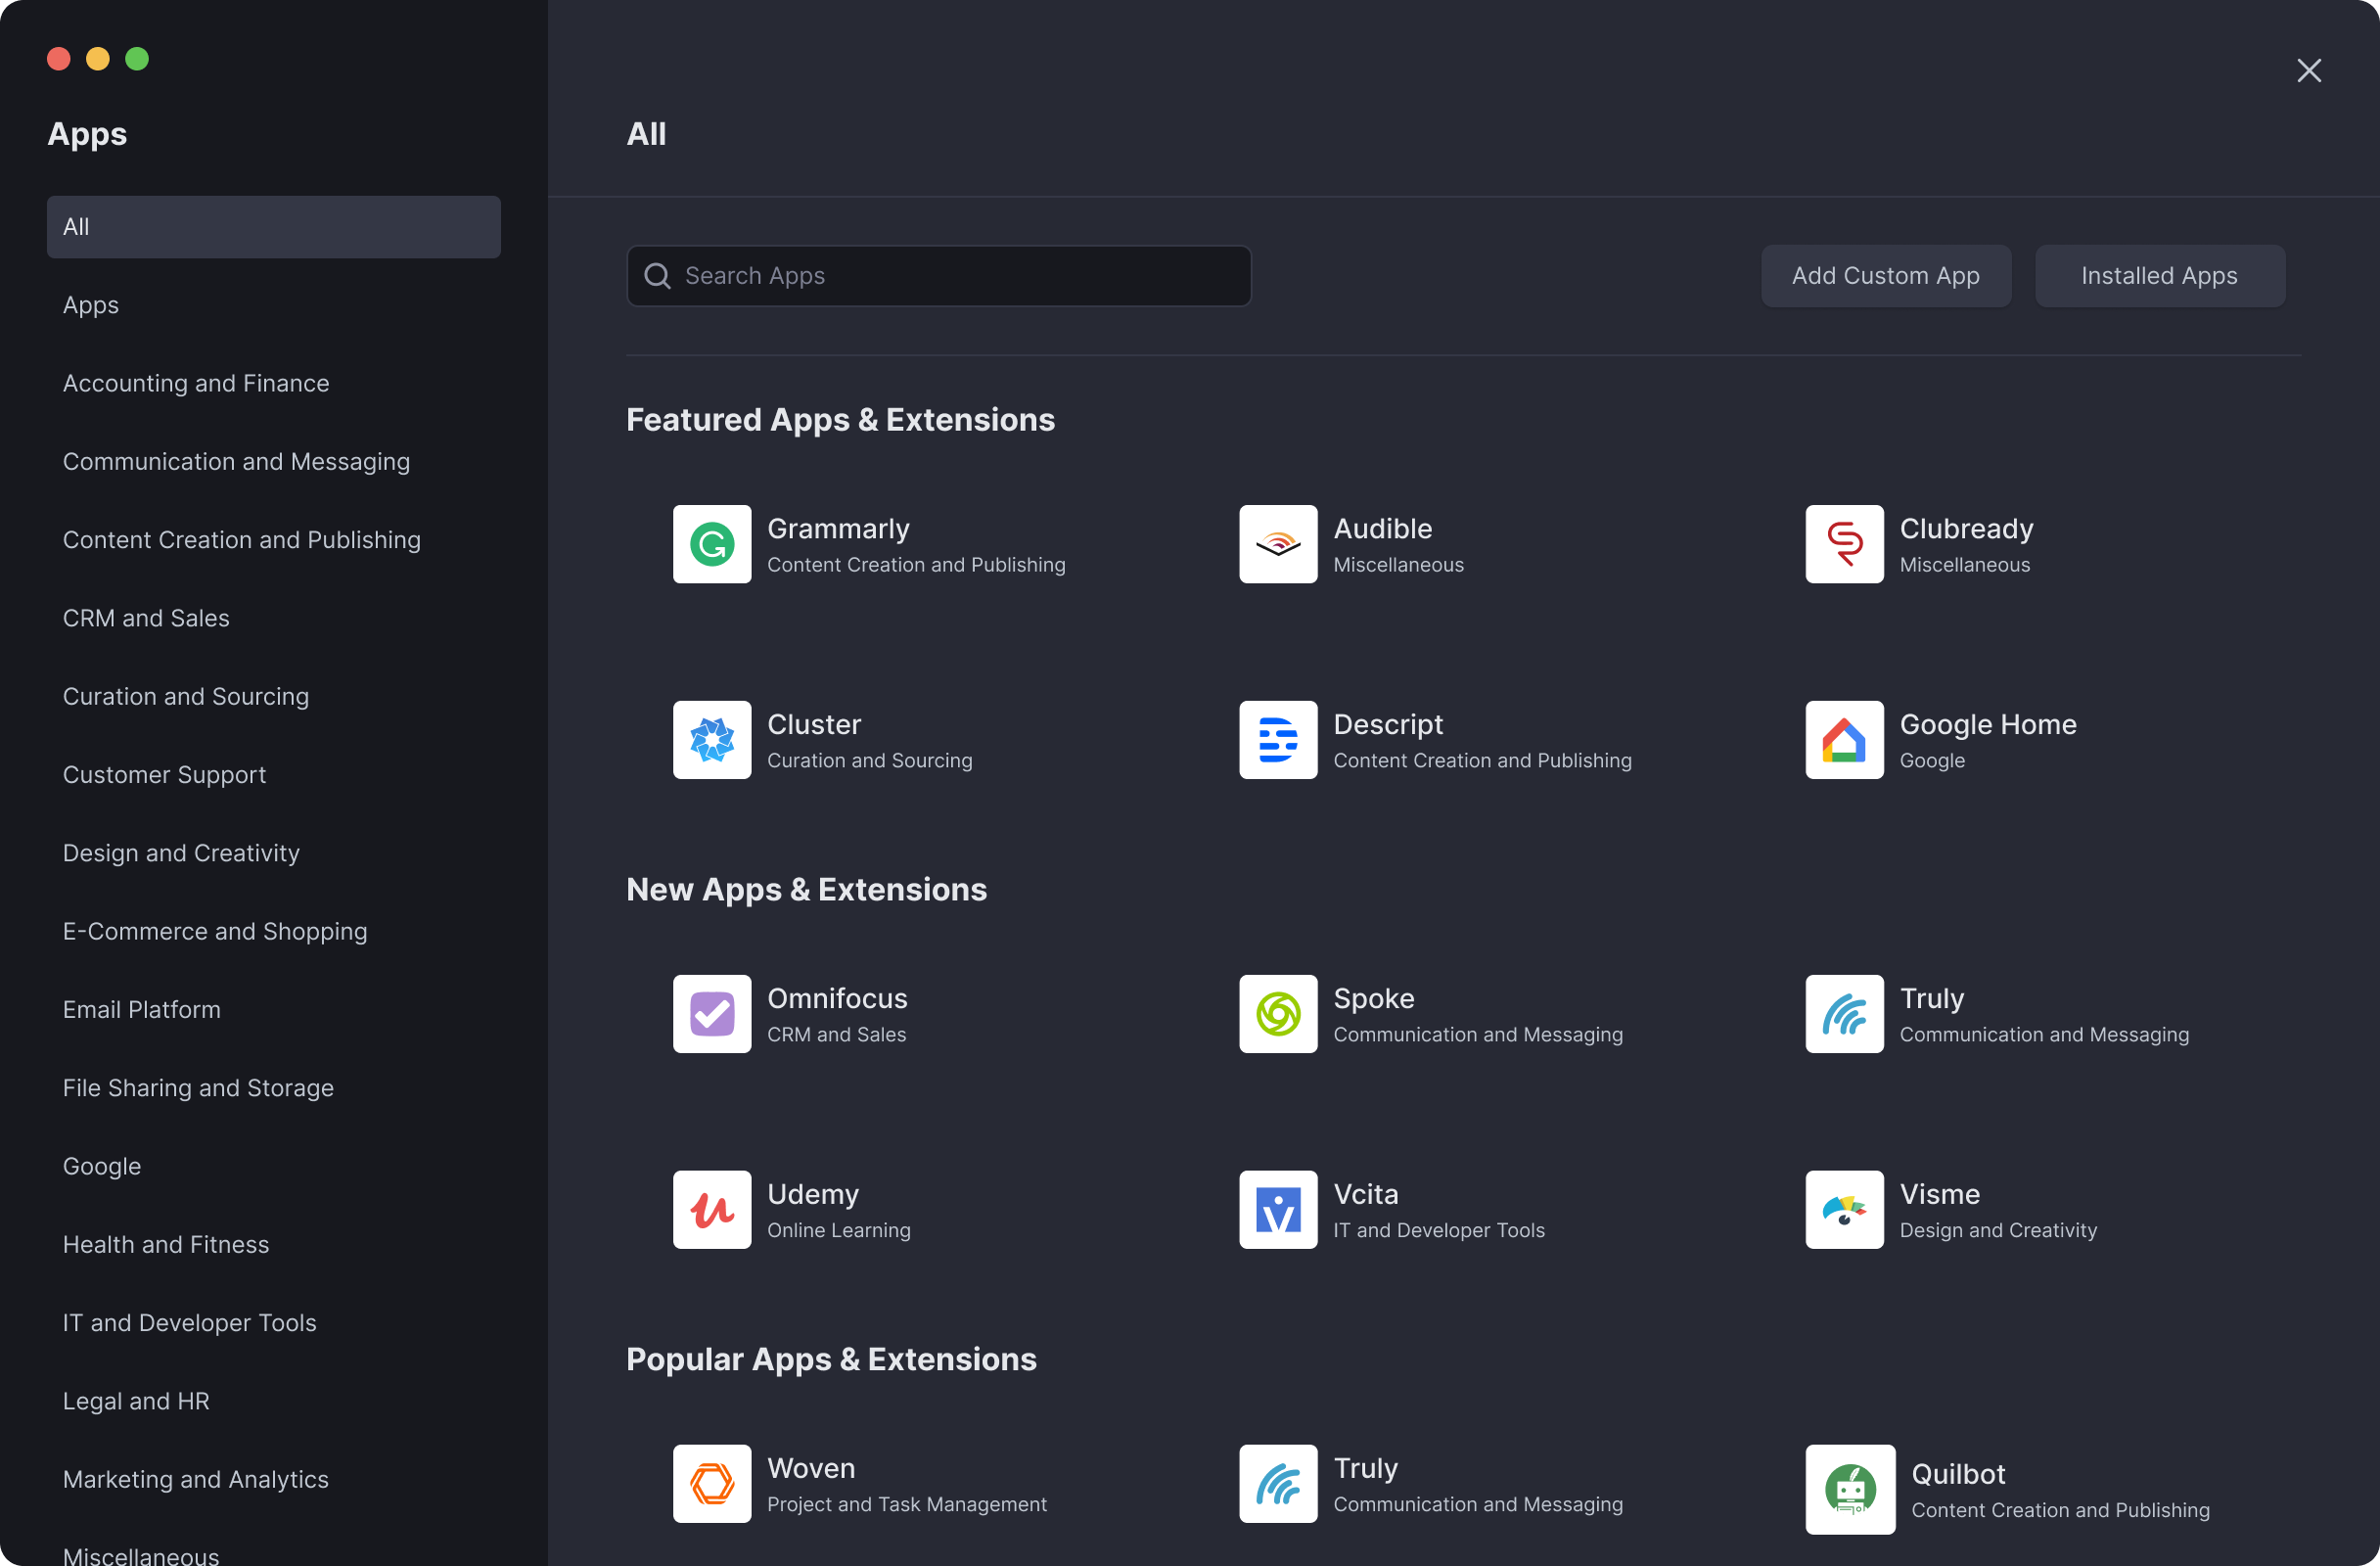The height and width of the screenshot is (1566, 2380).
Task: Click "Content Creation and Publishing" under Quilbot
Action: (x=2060, y=1511)
